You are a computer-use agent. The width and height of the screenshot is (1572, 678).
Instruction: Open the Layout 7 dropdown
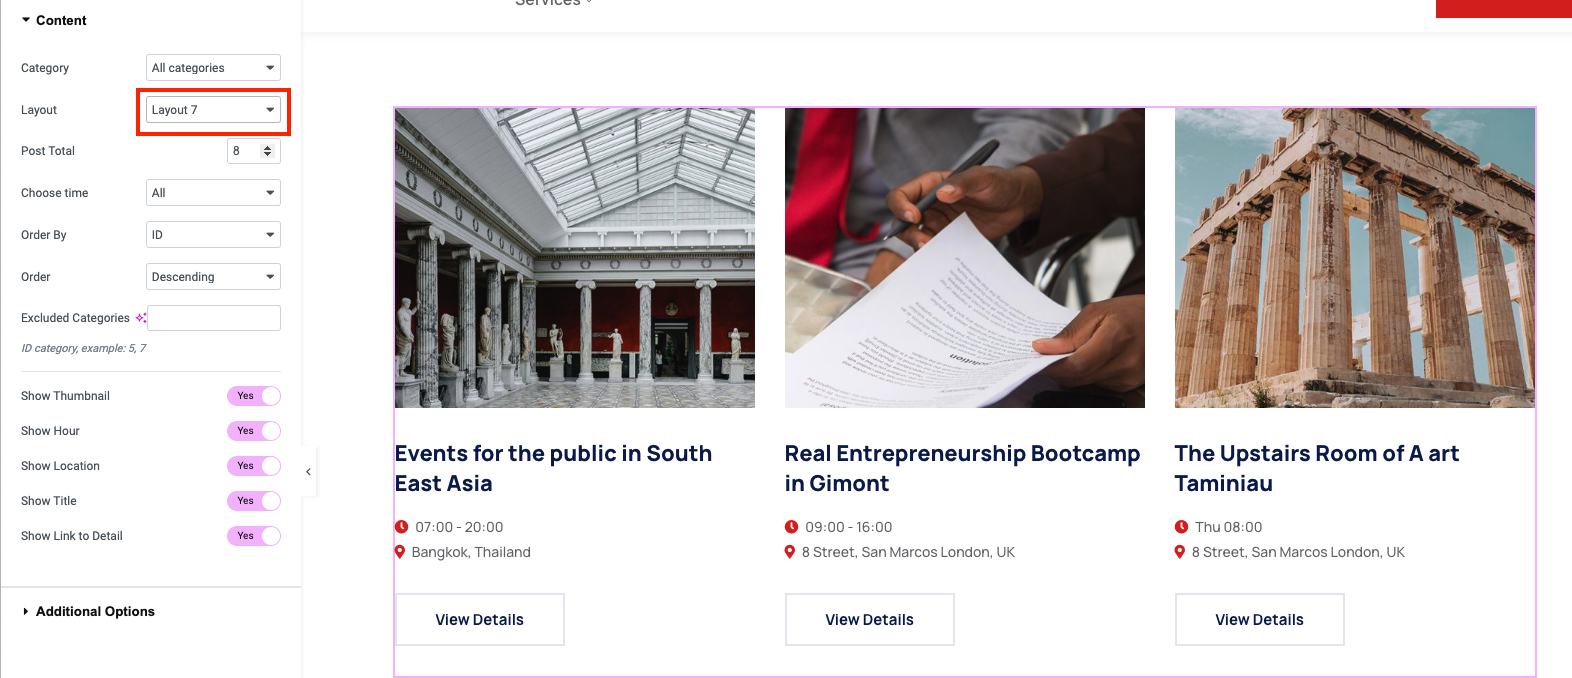tap(213, 110)
